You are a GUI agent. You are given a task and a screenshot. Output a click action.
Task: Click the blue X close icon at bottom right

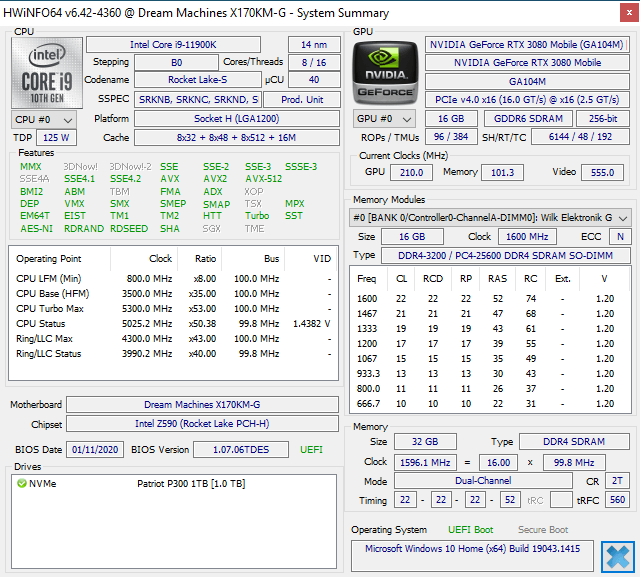(x=618, y=557)
